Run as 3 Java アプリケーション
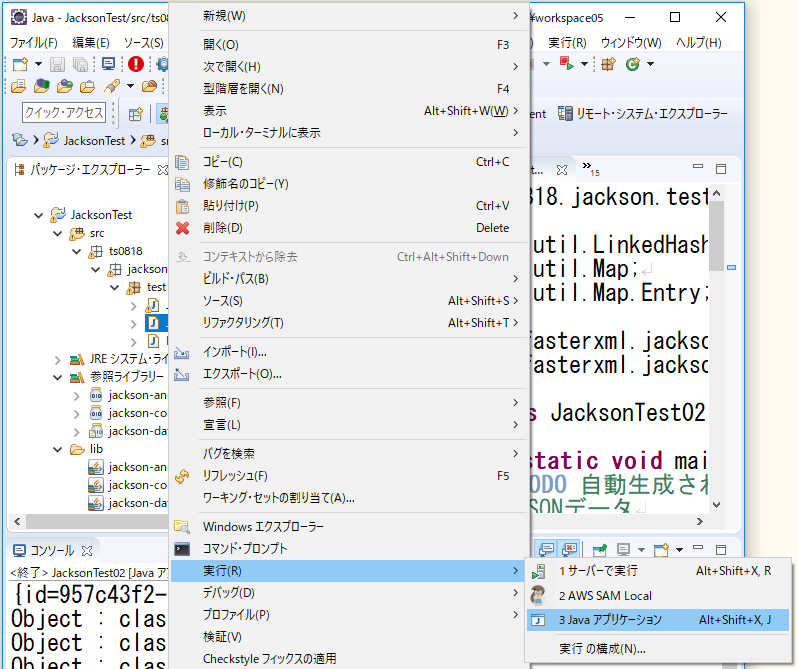798x669 pixels. pos(658,620)
